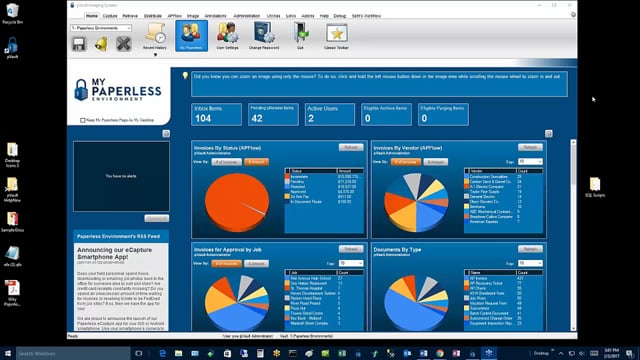Open the Annotations ribbon tab
Viewport: 640px width, 360px height.
click(x=215, y=16)
